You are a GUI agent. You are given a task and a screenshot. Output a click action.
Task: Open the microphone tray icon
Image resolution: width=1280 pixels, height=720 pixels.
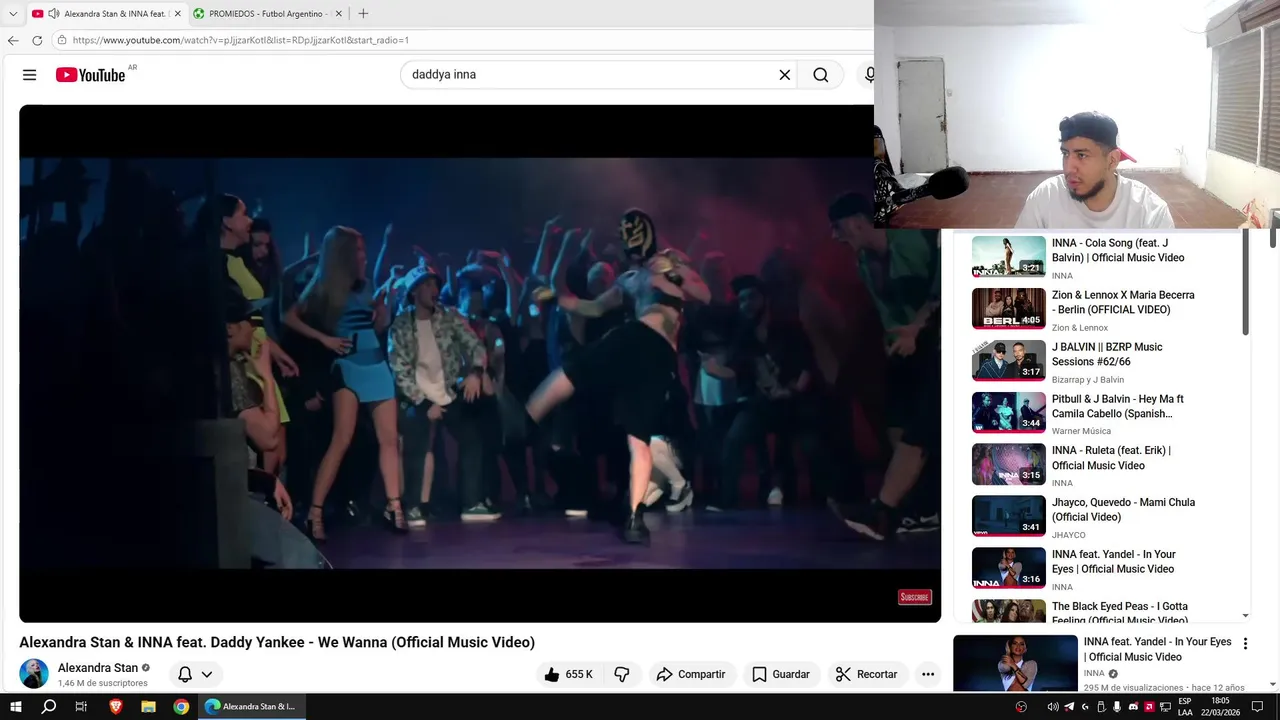(1117, 706)
